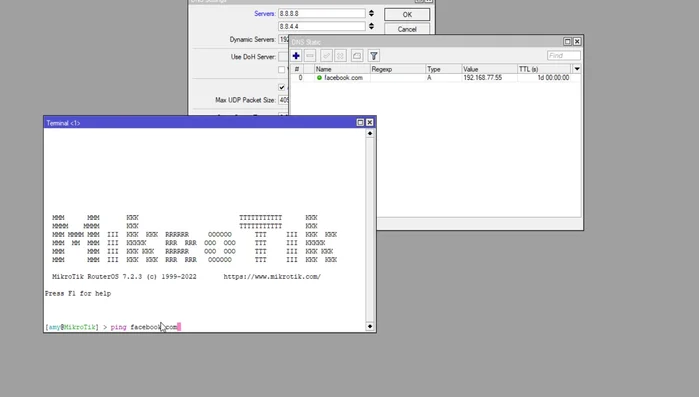Viewport: 699px width, 397px height.
Task: Click the https://www.mikrotik.com/ text
Action: click(272, 277)
